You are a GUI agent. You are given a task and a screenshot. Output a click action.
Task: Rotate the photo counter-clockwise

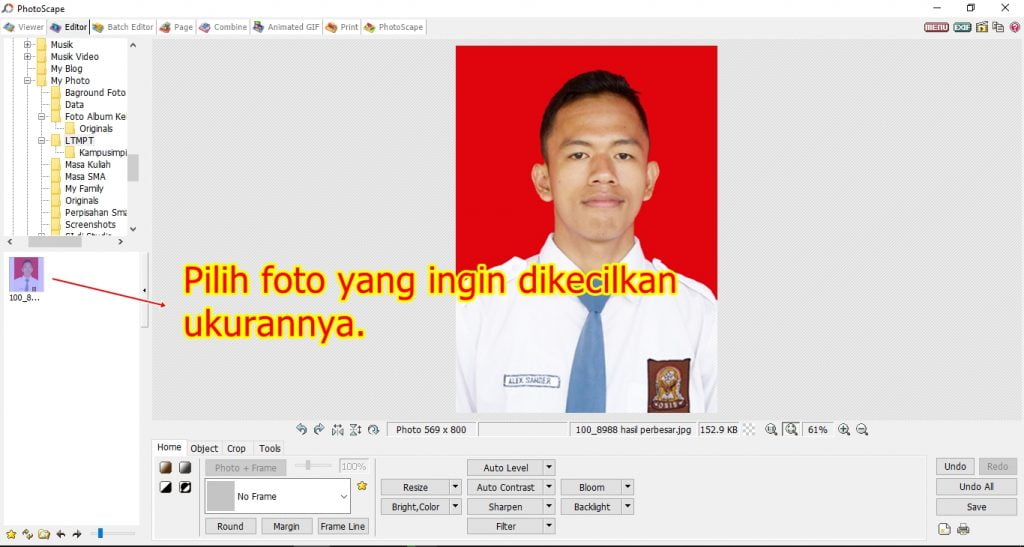click(x=301, y=429)
